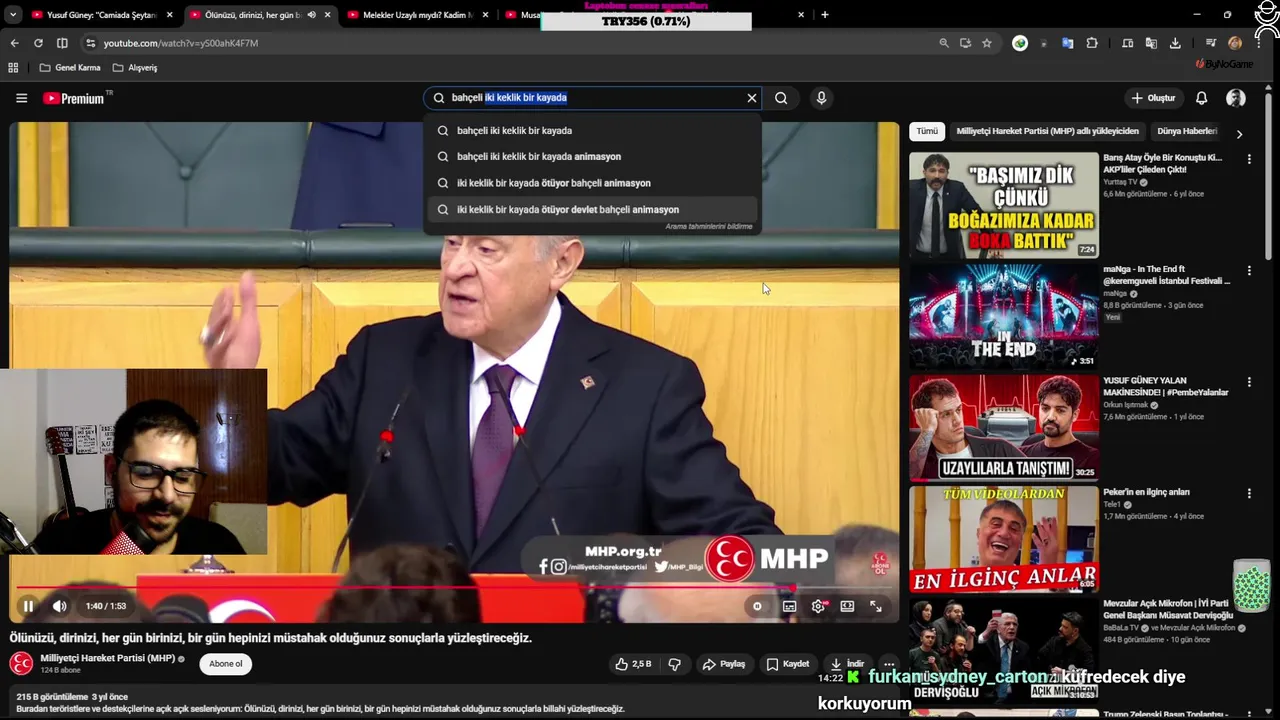
Task: Select suggestion 'bahçeli iki keklik bir kayada'
Action: pyautogui.click(x=592, y=130)
